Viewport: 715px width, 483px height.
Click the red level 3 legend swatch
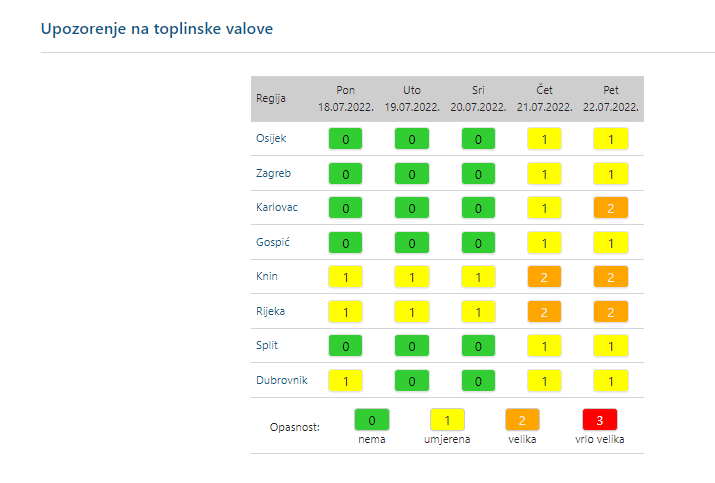pyautogui.click(x=600, y=420)
